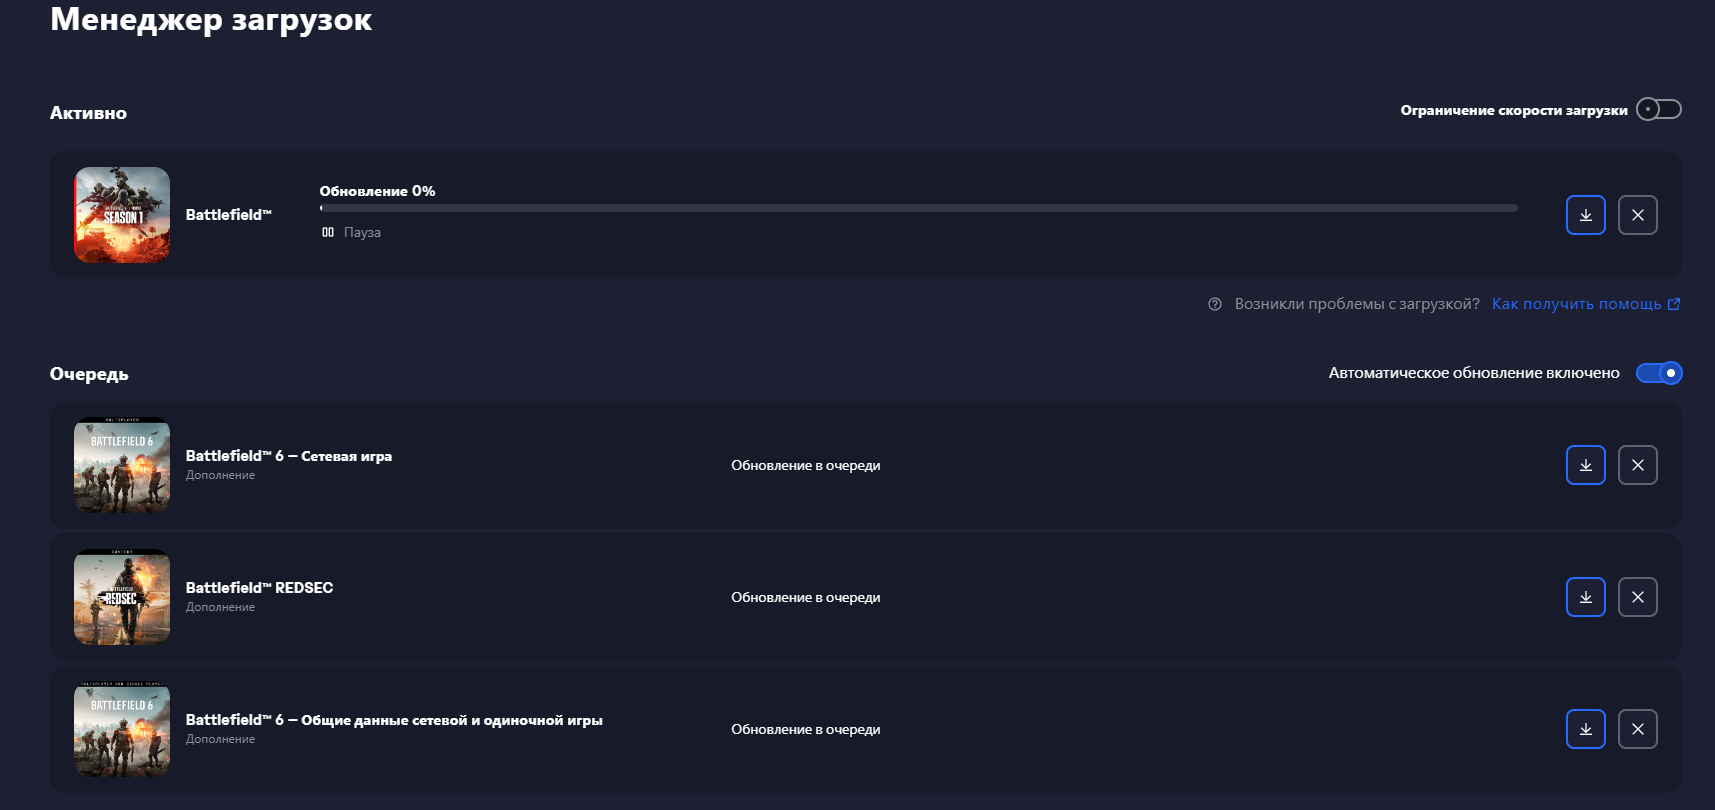This screenshot has width=1715, height=810.
Task: Open the Battlefield™ Season 1 cover thumbnail
Action: coord(122,215)
